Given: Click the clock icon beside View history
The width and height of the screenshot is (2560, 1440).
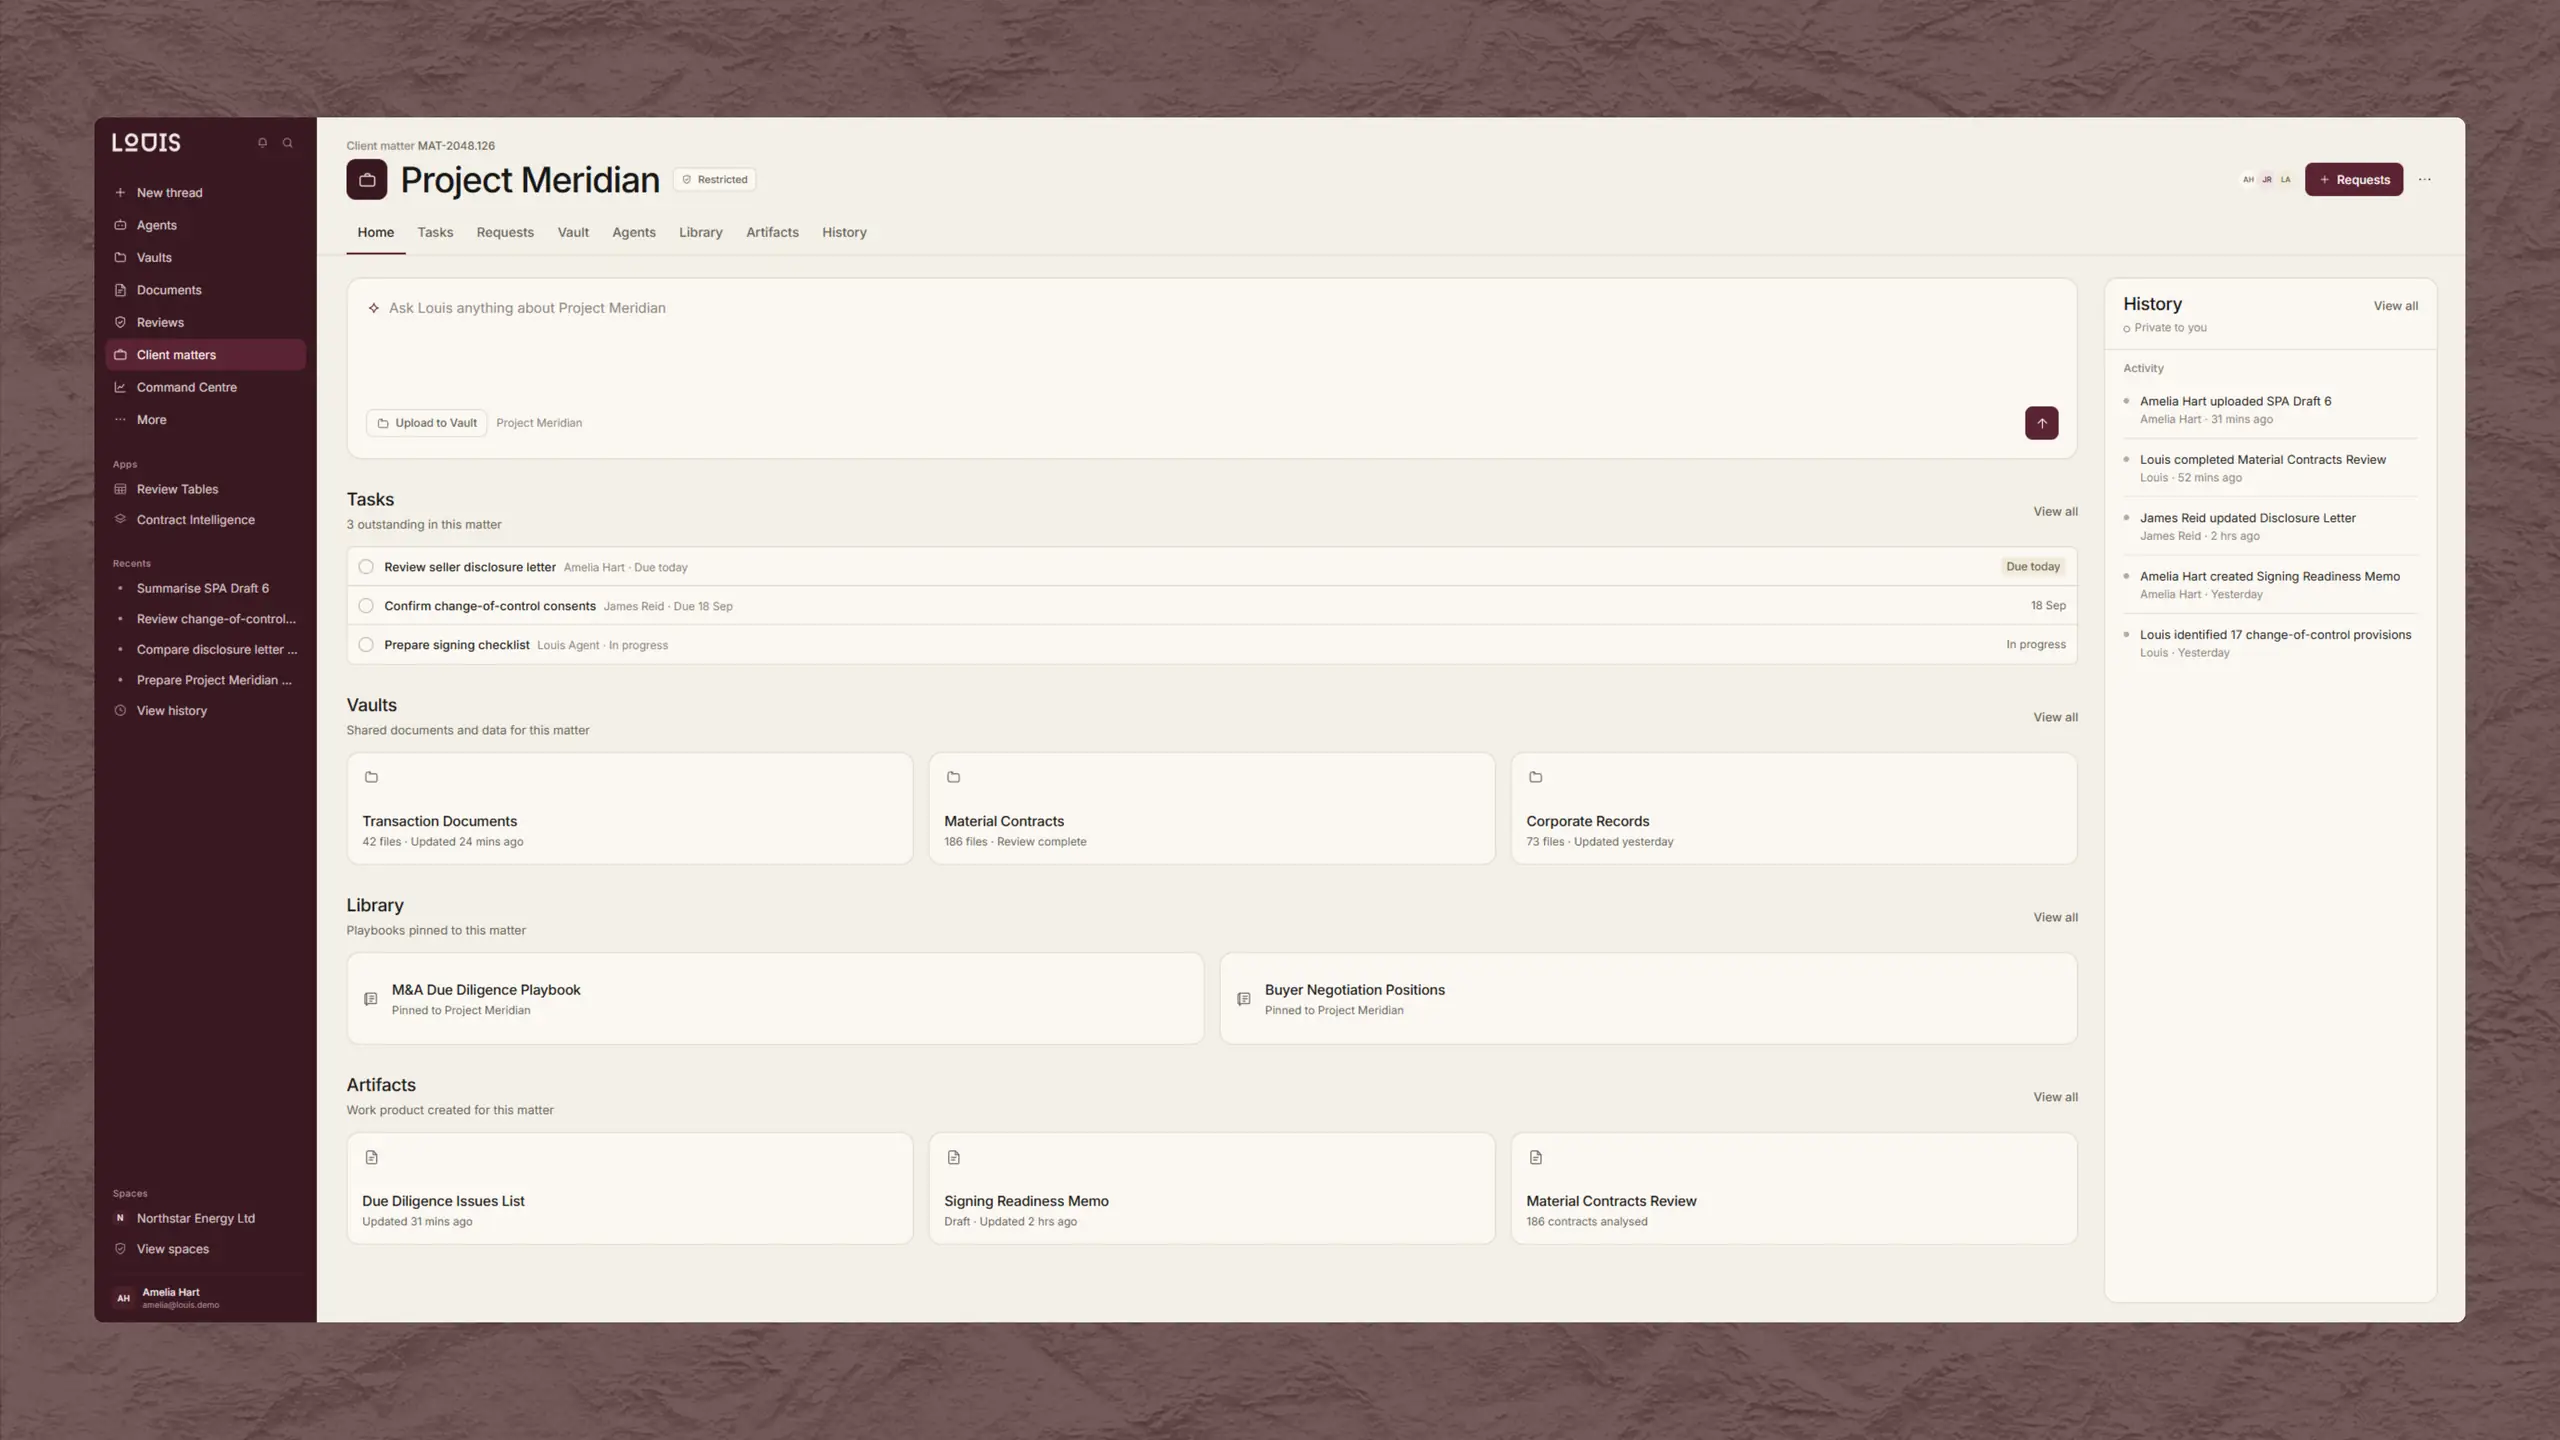Looking at the screenshot, I should [x=120, y=711].
